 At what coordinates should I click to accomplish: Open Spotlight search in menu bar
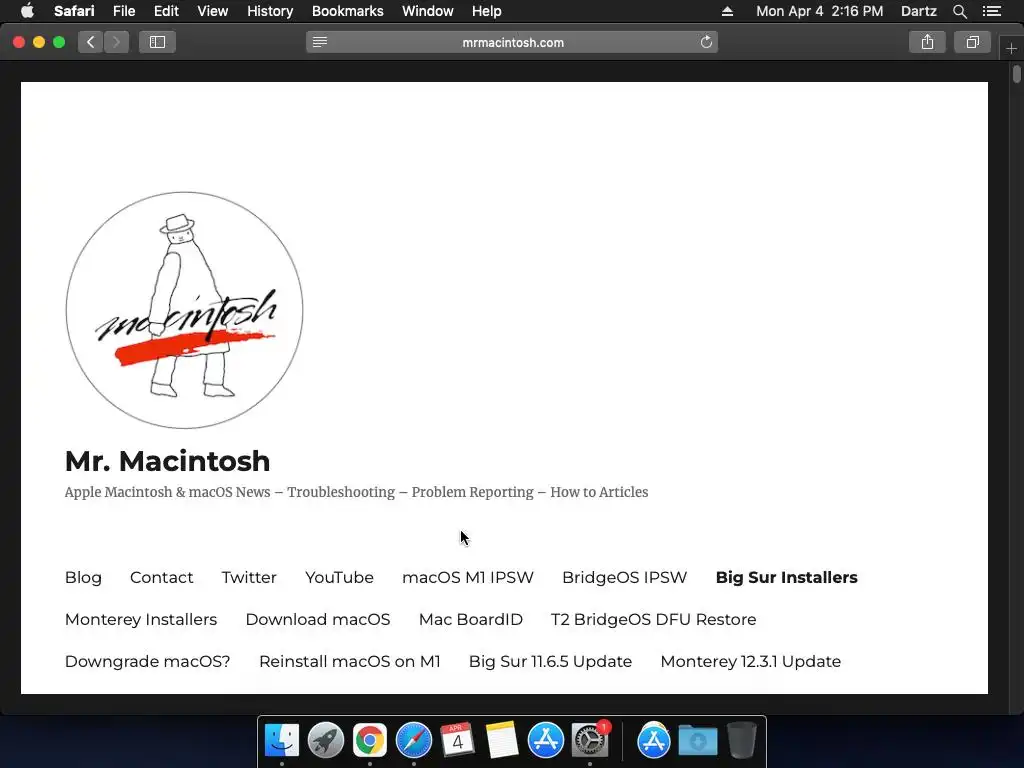coord(959,11)
